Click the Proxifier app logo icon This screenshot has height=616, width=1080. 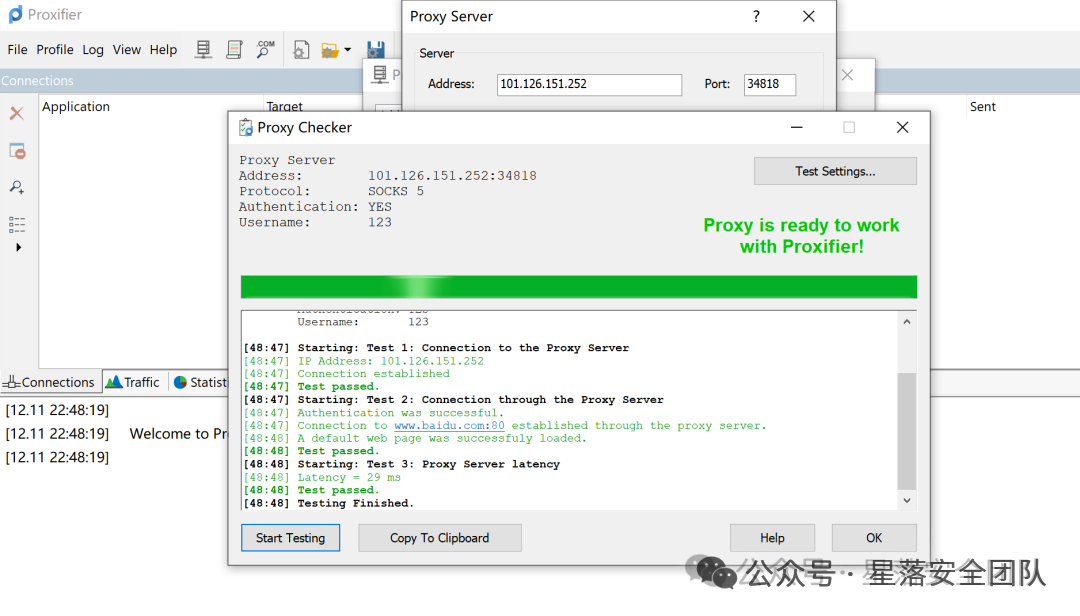tap(15, 14)
